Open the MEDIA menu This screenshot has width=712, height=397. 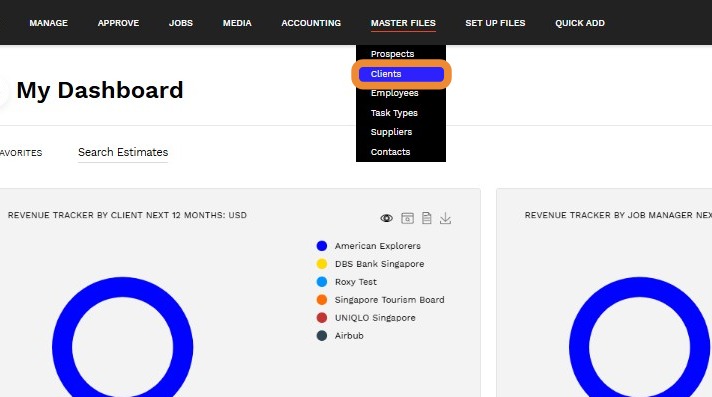[237, 23]
